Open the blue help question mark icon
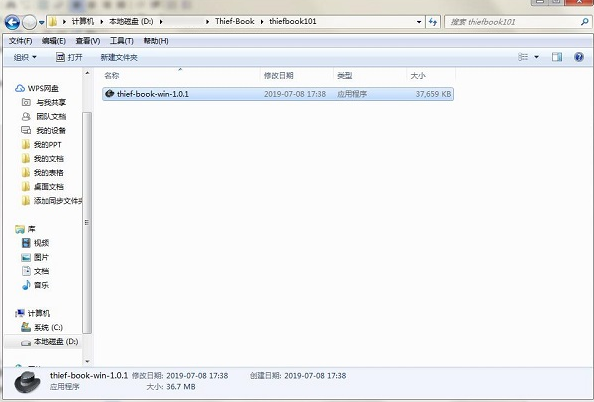The image size is (594, 402). coord(579,57)
